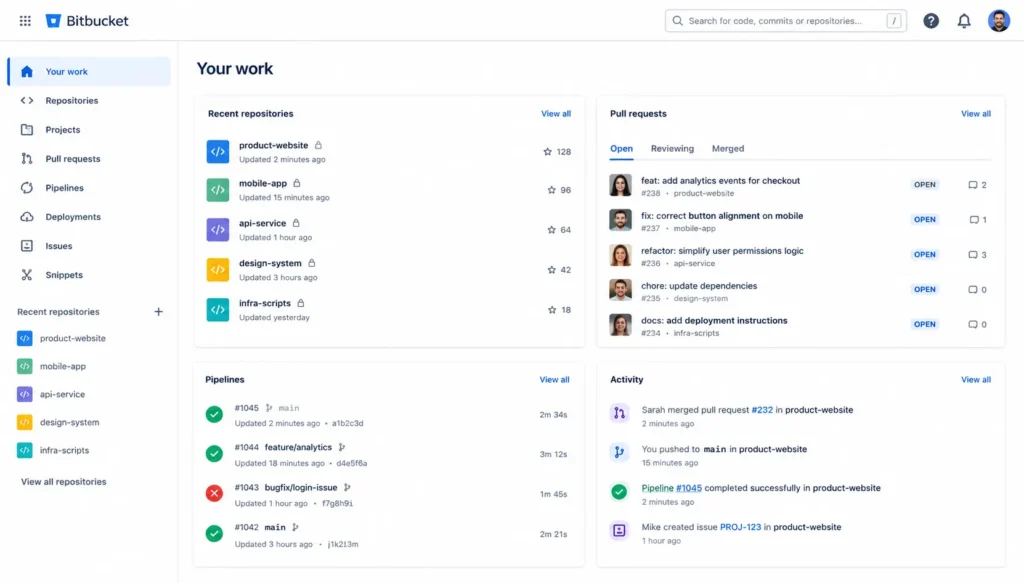Open PROJ-123 issue link in Activity
The image size is (1024, 583).
pos(740,527)
